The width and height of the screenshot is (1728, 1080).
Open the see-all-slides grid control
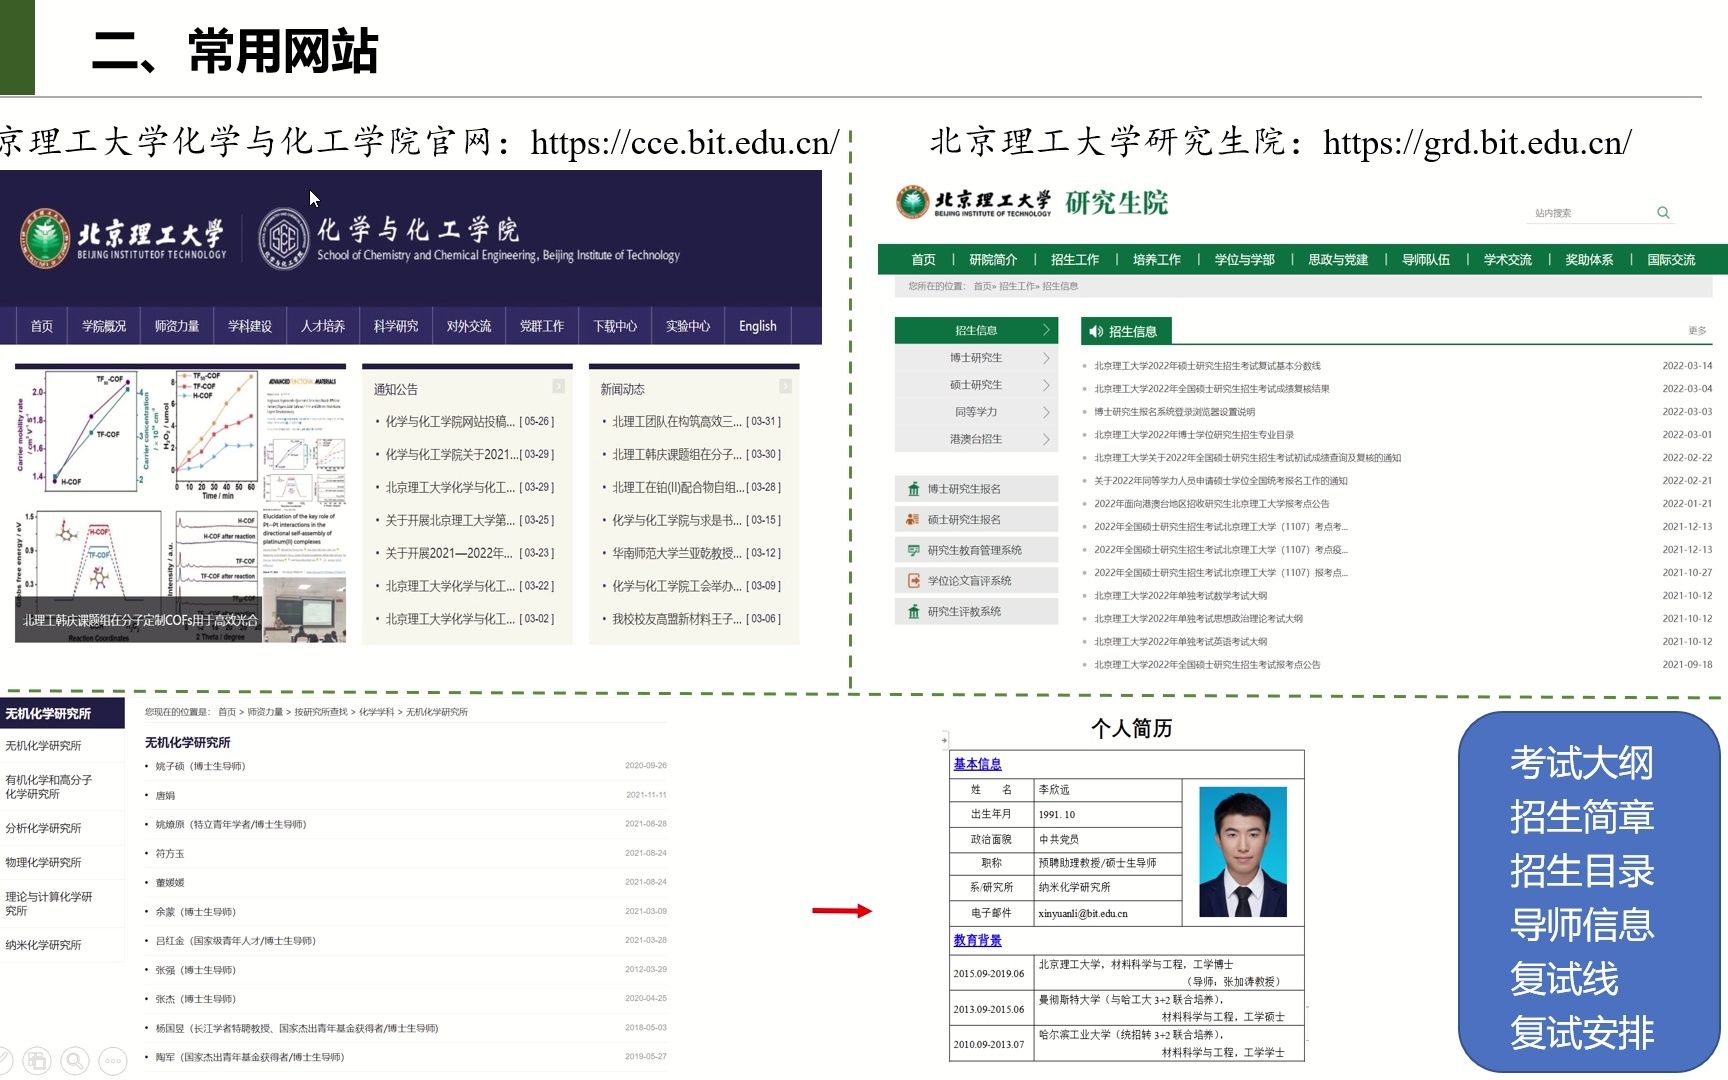click(x=38, y=1060)
